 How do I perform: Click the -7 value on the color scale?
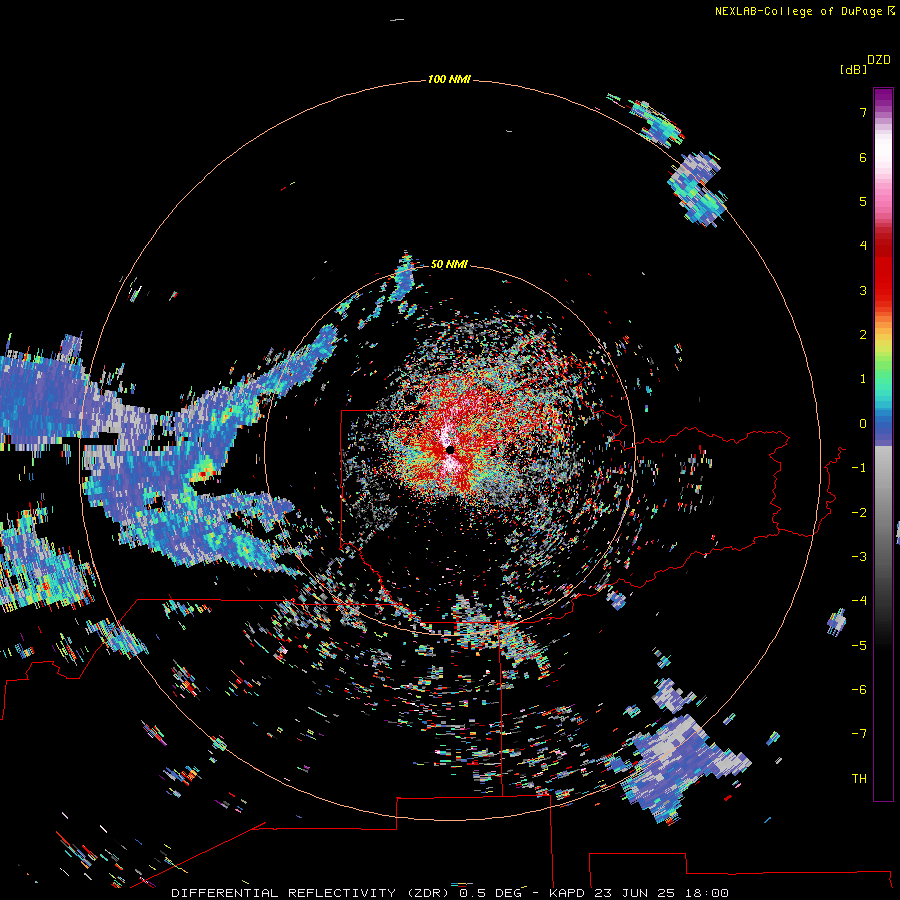pyautogui.click(x=859, y=734)
